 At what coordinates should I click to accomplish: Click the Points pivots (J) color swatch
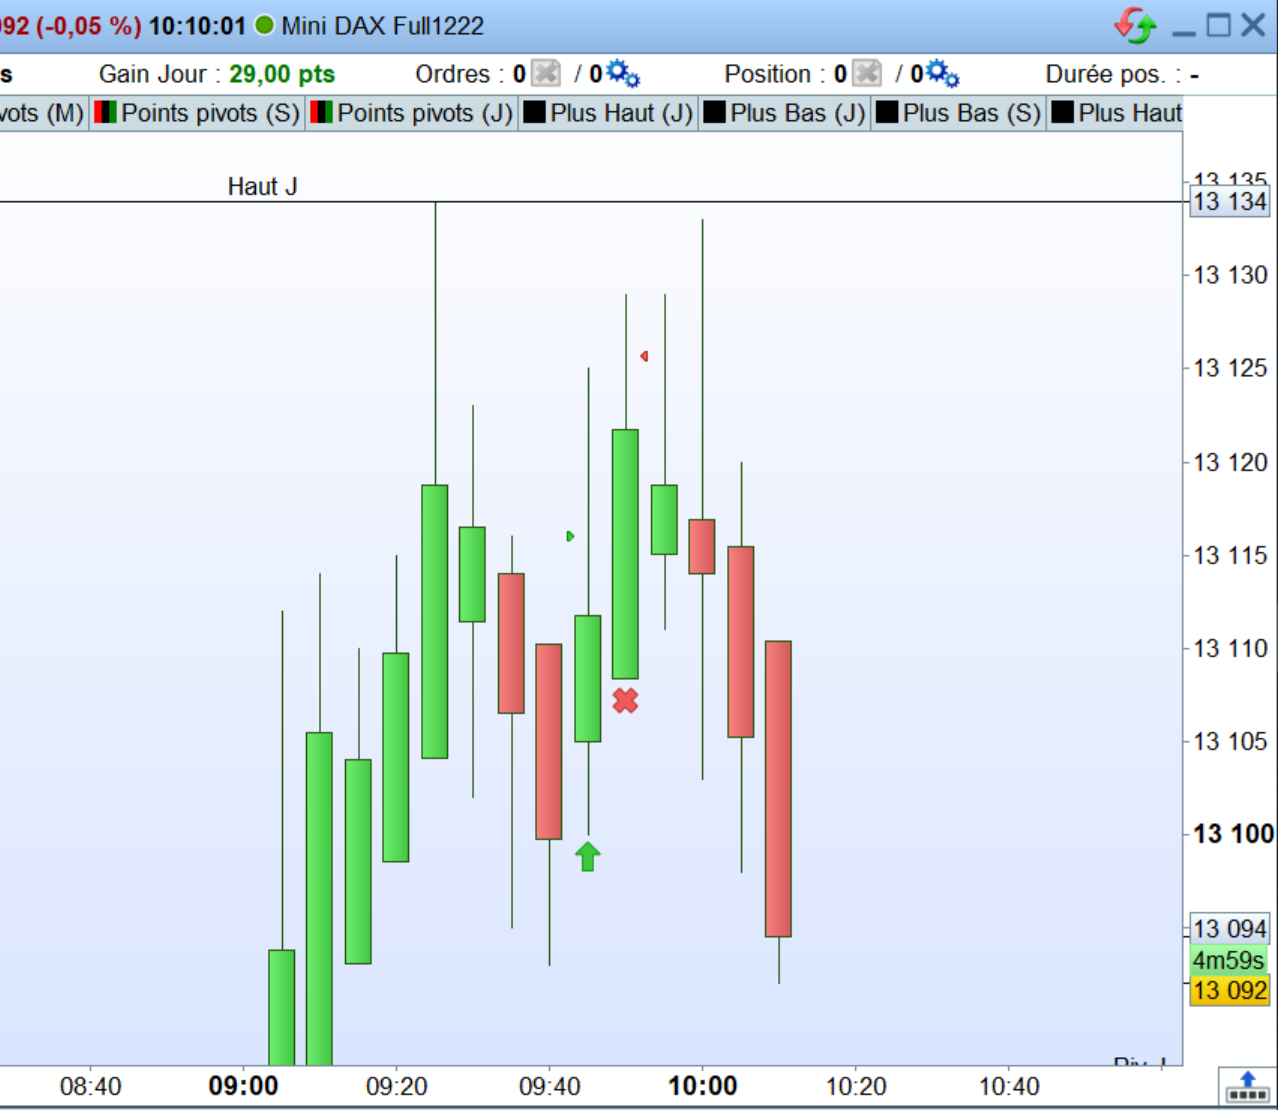(x=322, y=113)
